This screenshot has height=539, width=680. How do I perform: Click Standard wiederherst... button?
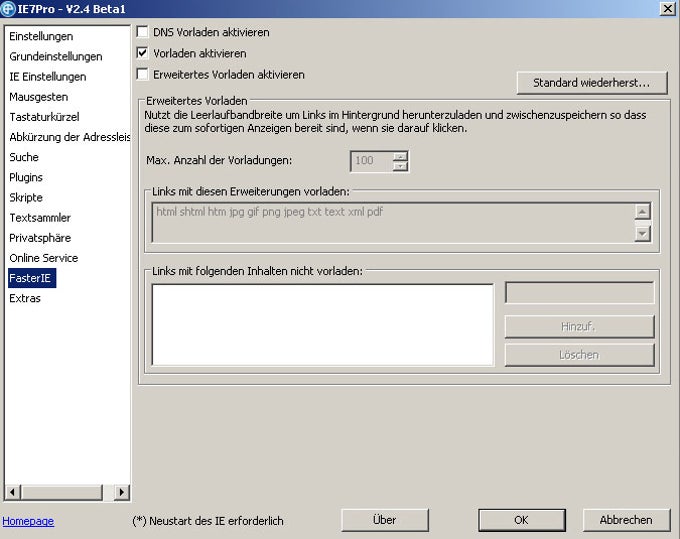(x=592, y=82)
